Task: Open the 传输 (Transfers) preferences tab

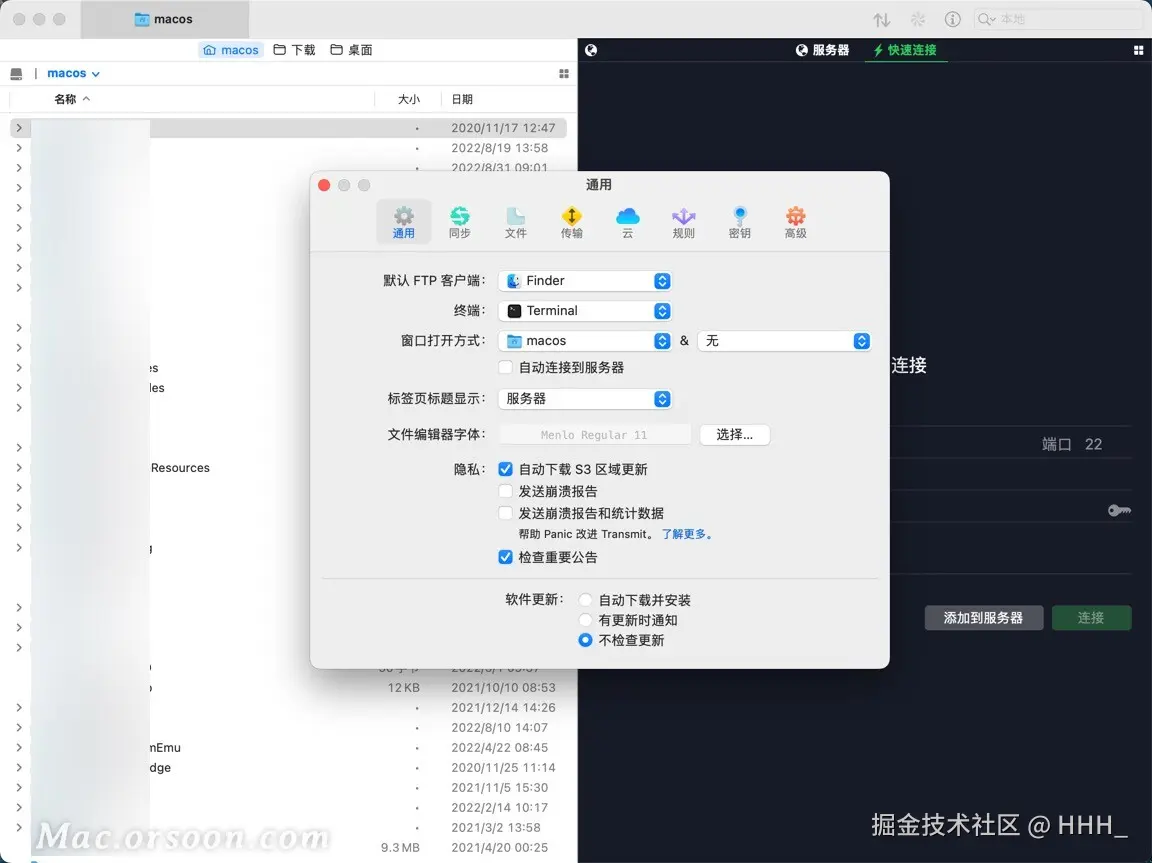Action: coord(571,222)
